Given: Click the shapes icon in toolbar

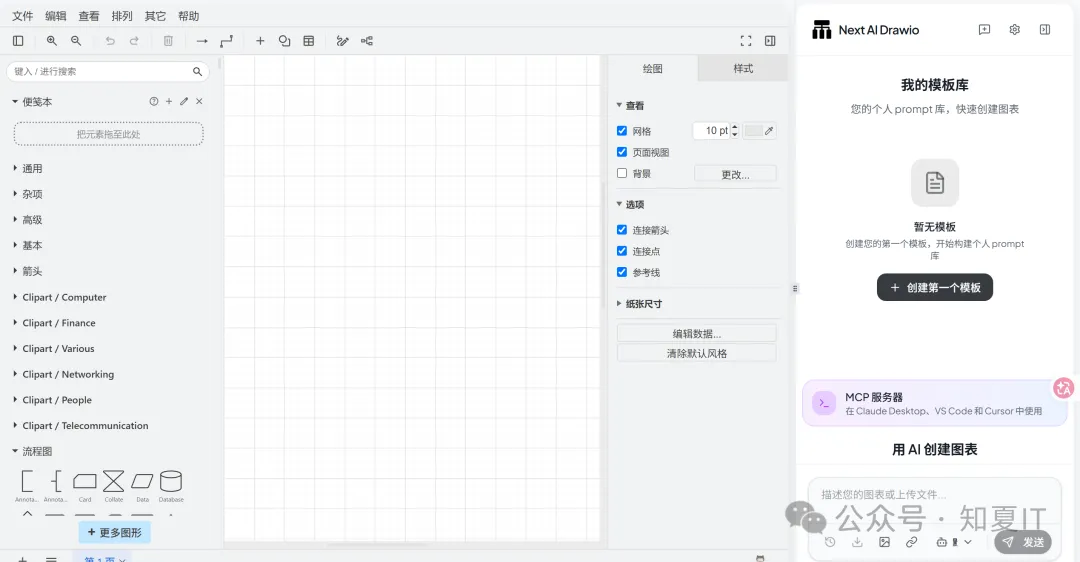Looking at the screenshot, I should click(x=284, y=41).
